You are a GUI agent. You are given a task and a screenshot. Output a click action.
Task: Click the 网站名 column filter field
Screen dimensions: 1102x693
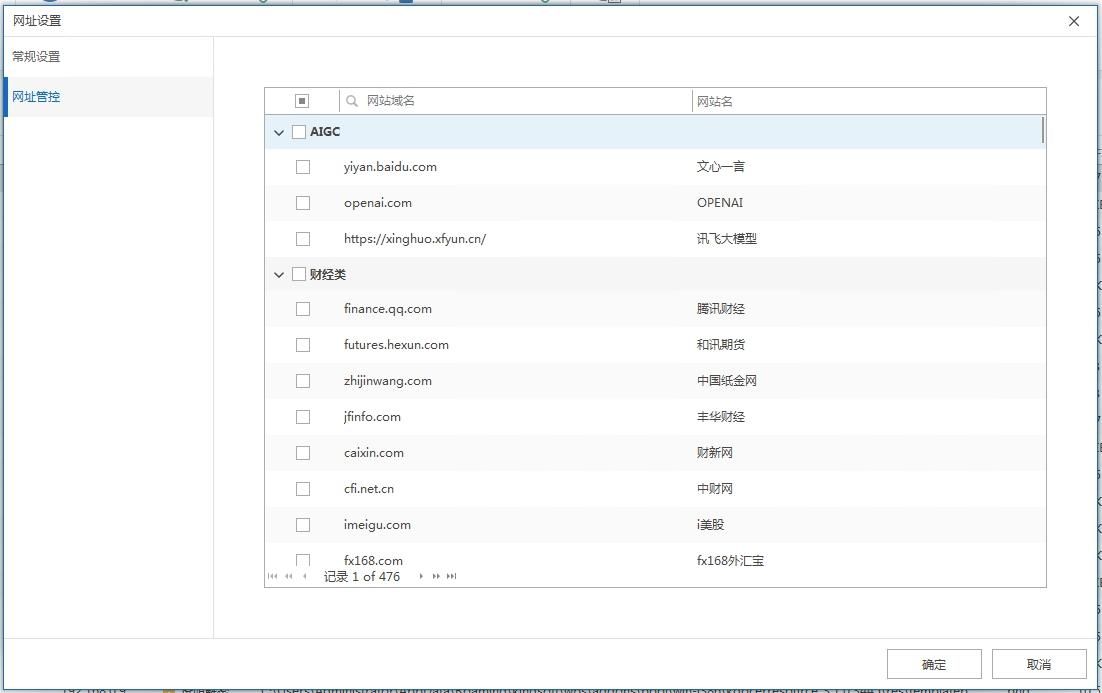pyautogui.click(x=869, y=101)
